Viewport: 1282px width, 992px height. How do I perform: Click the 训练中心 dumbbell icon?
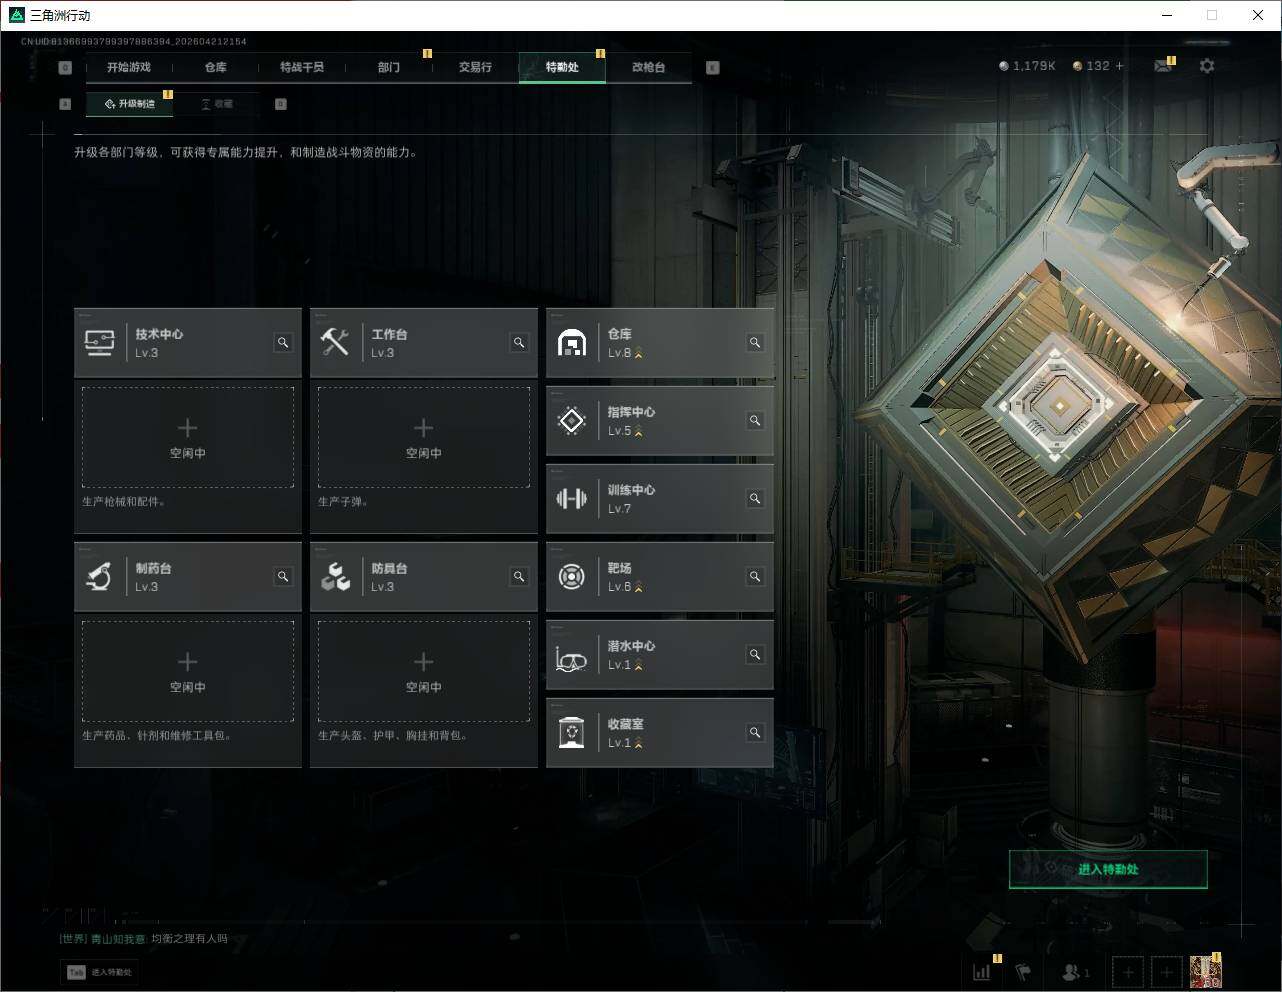[571, 499]
